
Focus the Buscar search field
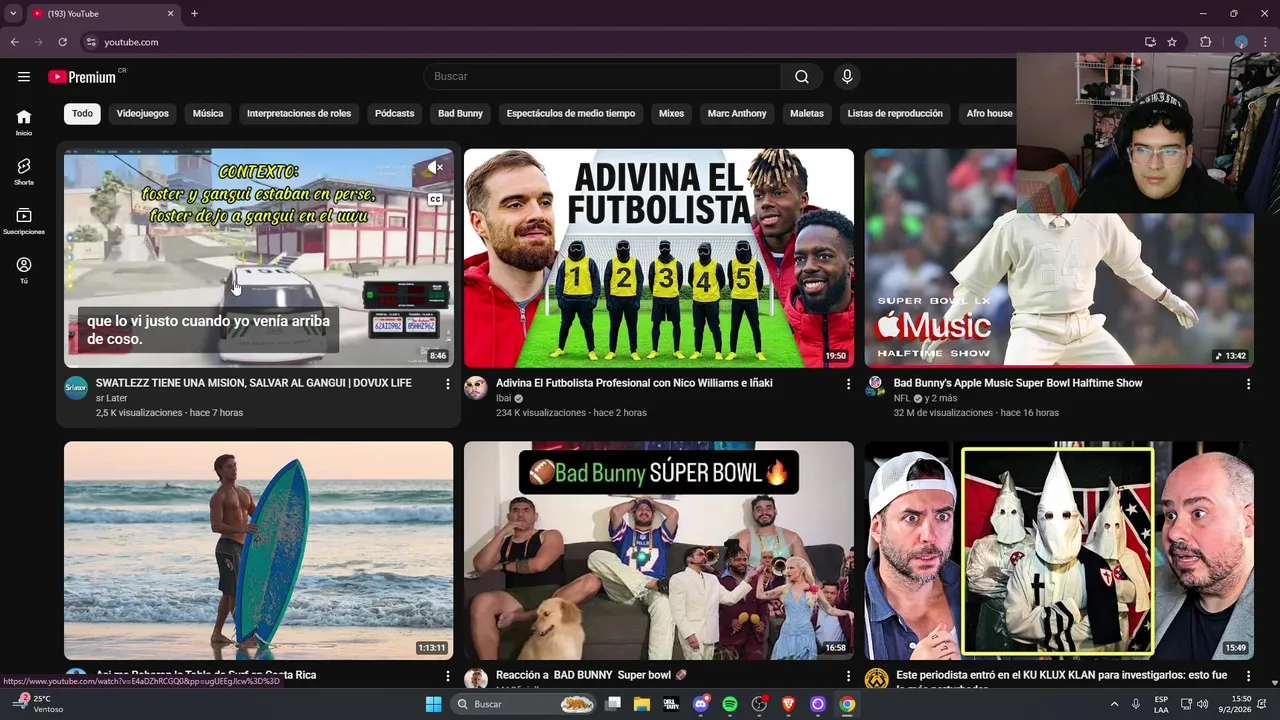tap(603, 77)
